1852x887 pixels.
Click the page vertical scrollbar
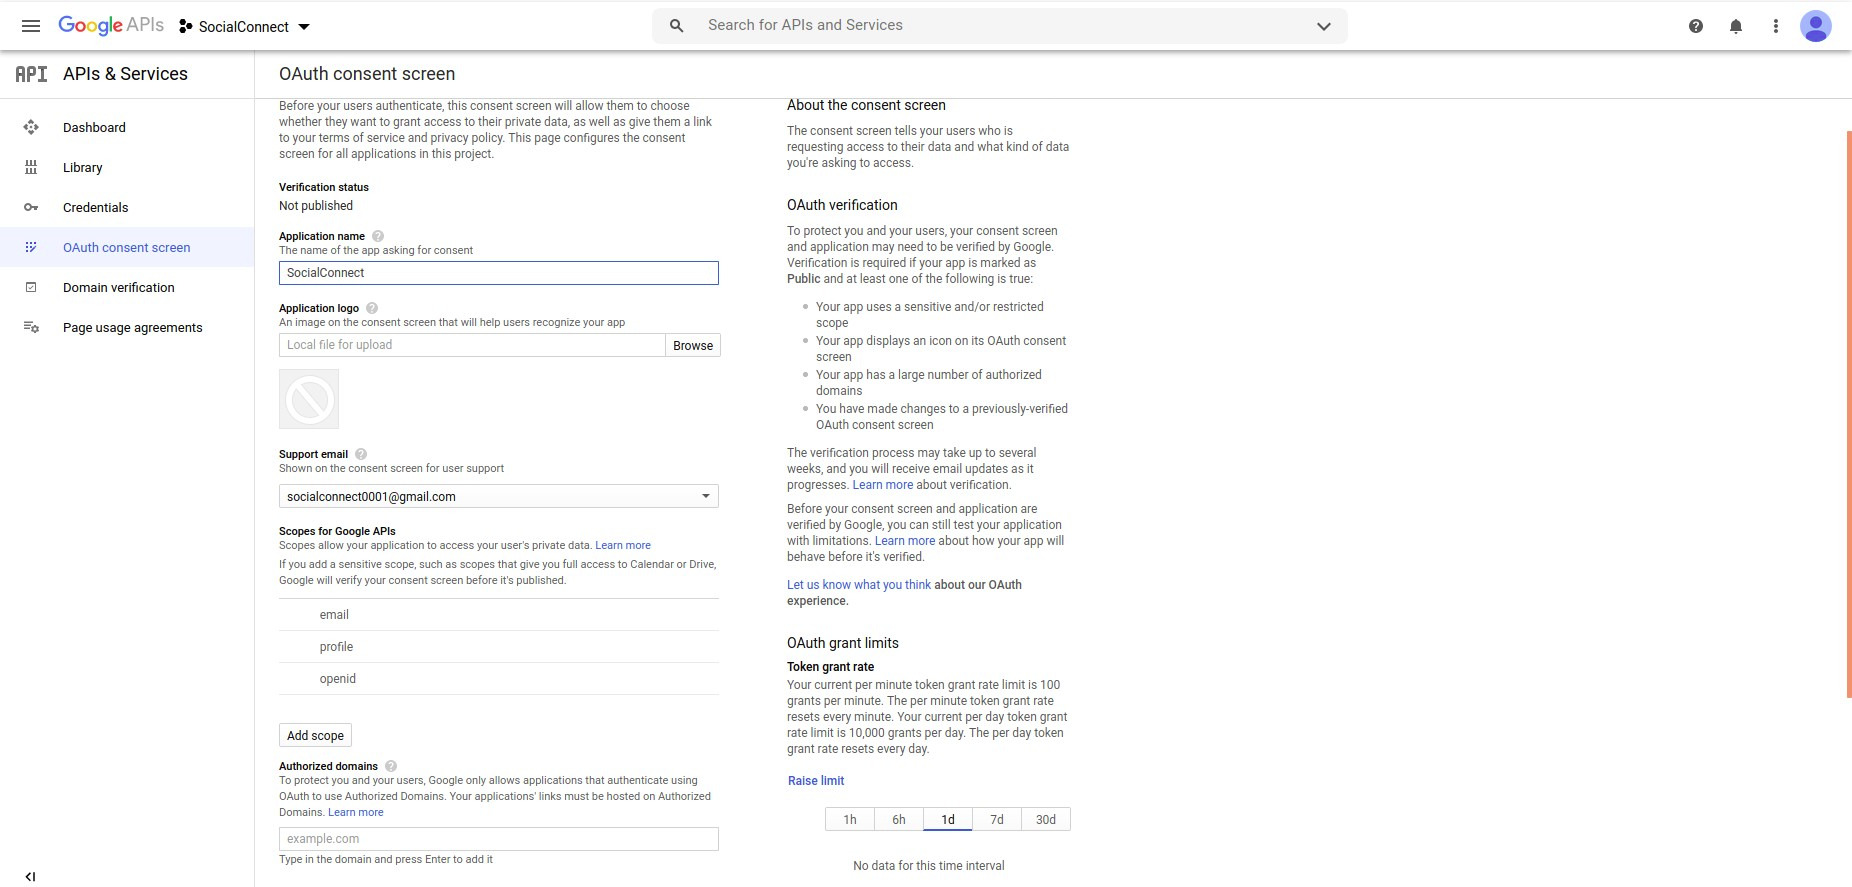[1848, 414]
